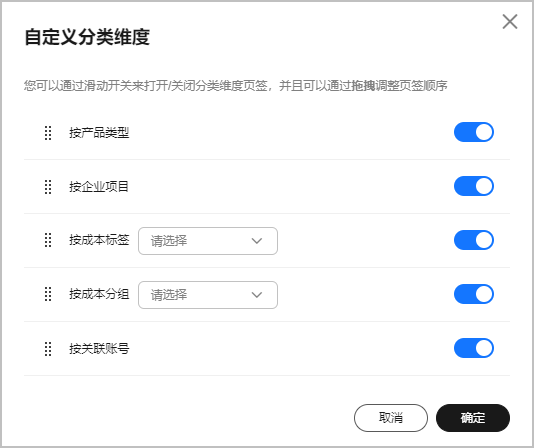Click chevron arrow in 按成本分组 dropdown
534x448 pixels.
coord(257,295)
